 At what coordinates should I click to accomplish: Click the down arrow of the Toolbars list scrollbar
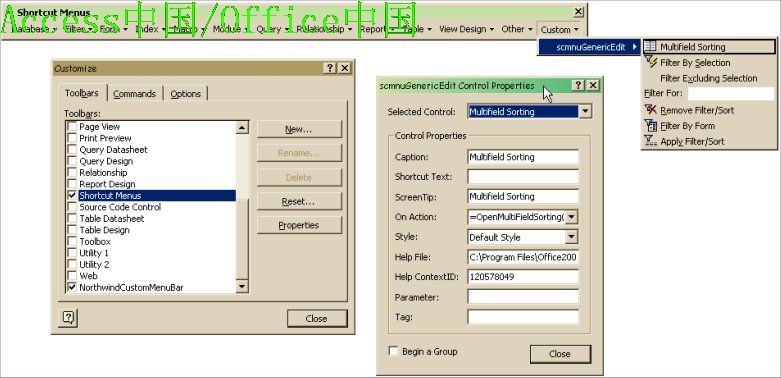point(242,286)
